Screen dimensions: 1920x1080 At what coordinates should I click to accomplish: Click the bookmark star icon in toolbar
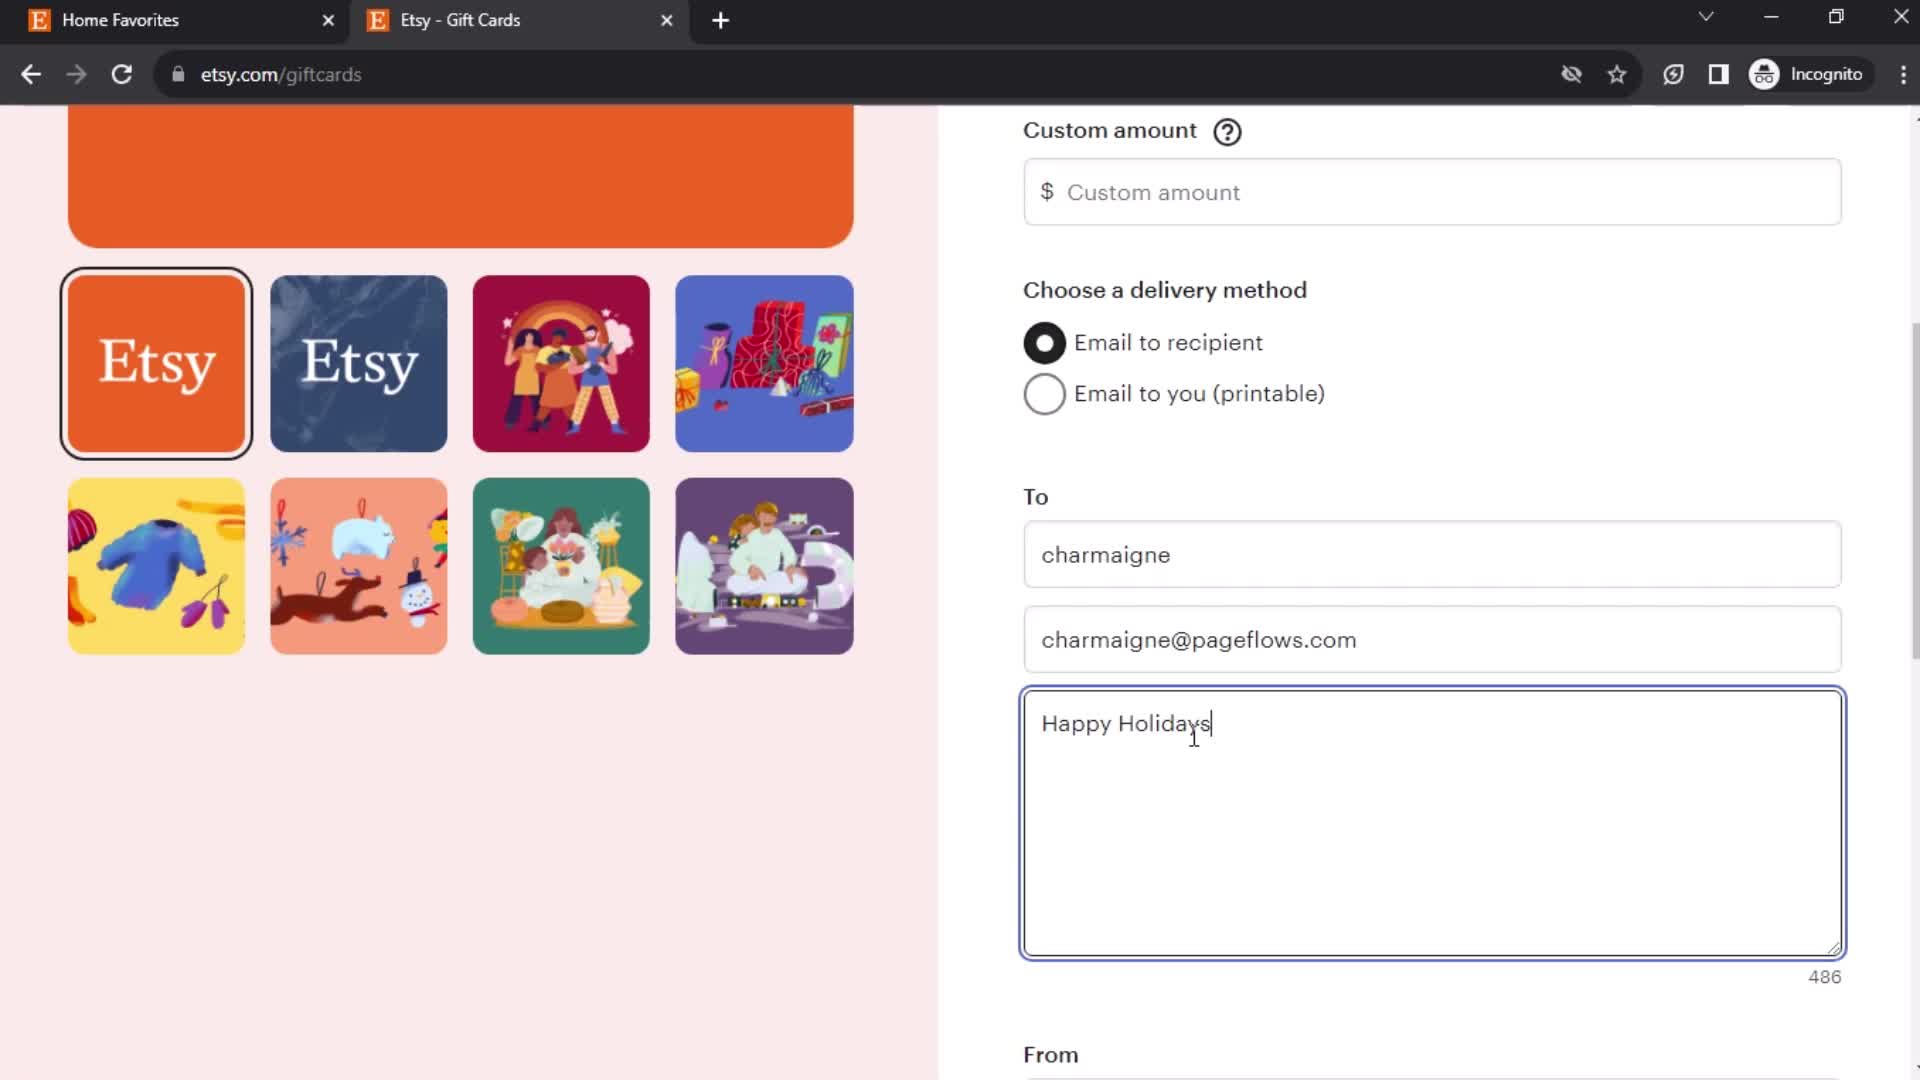[1621, 74]
